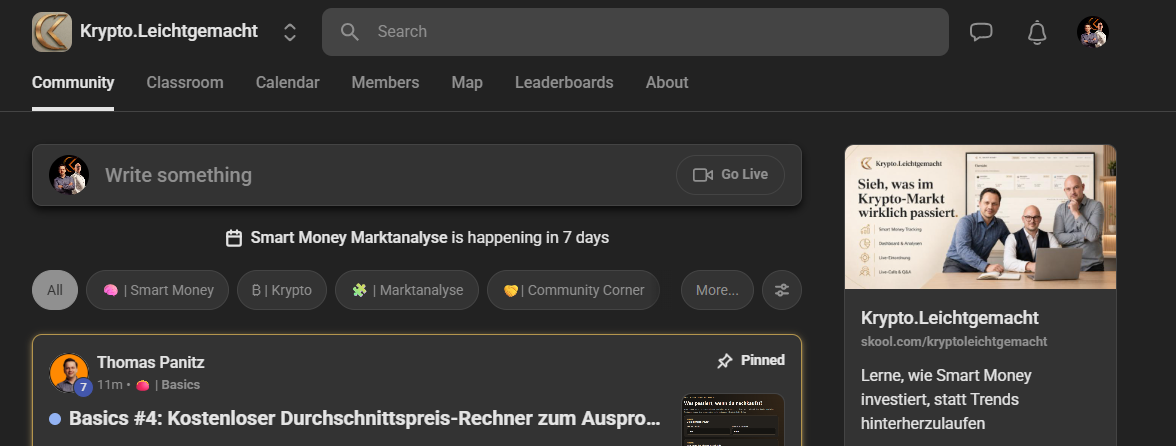Viewport: 1176px width, 446px height.
Task: Open the Calendar tab
Action: 287,82
